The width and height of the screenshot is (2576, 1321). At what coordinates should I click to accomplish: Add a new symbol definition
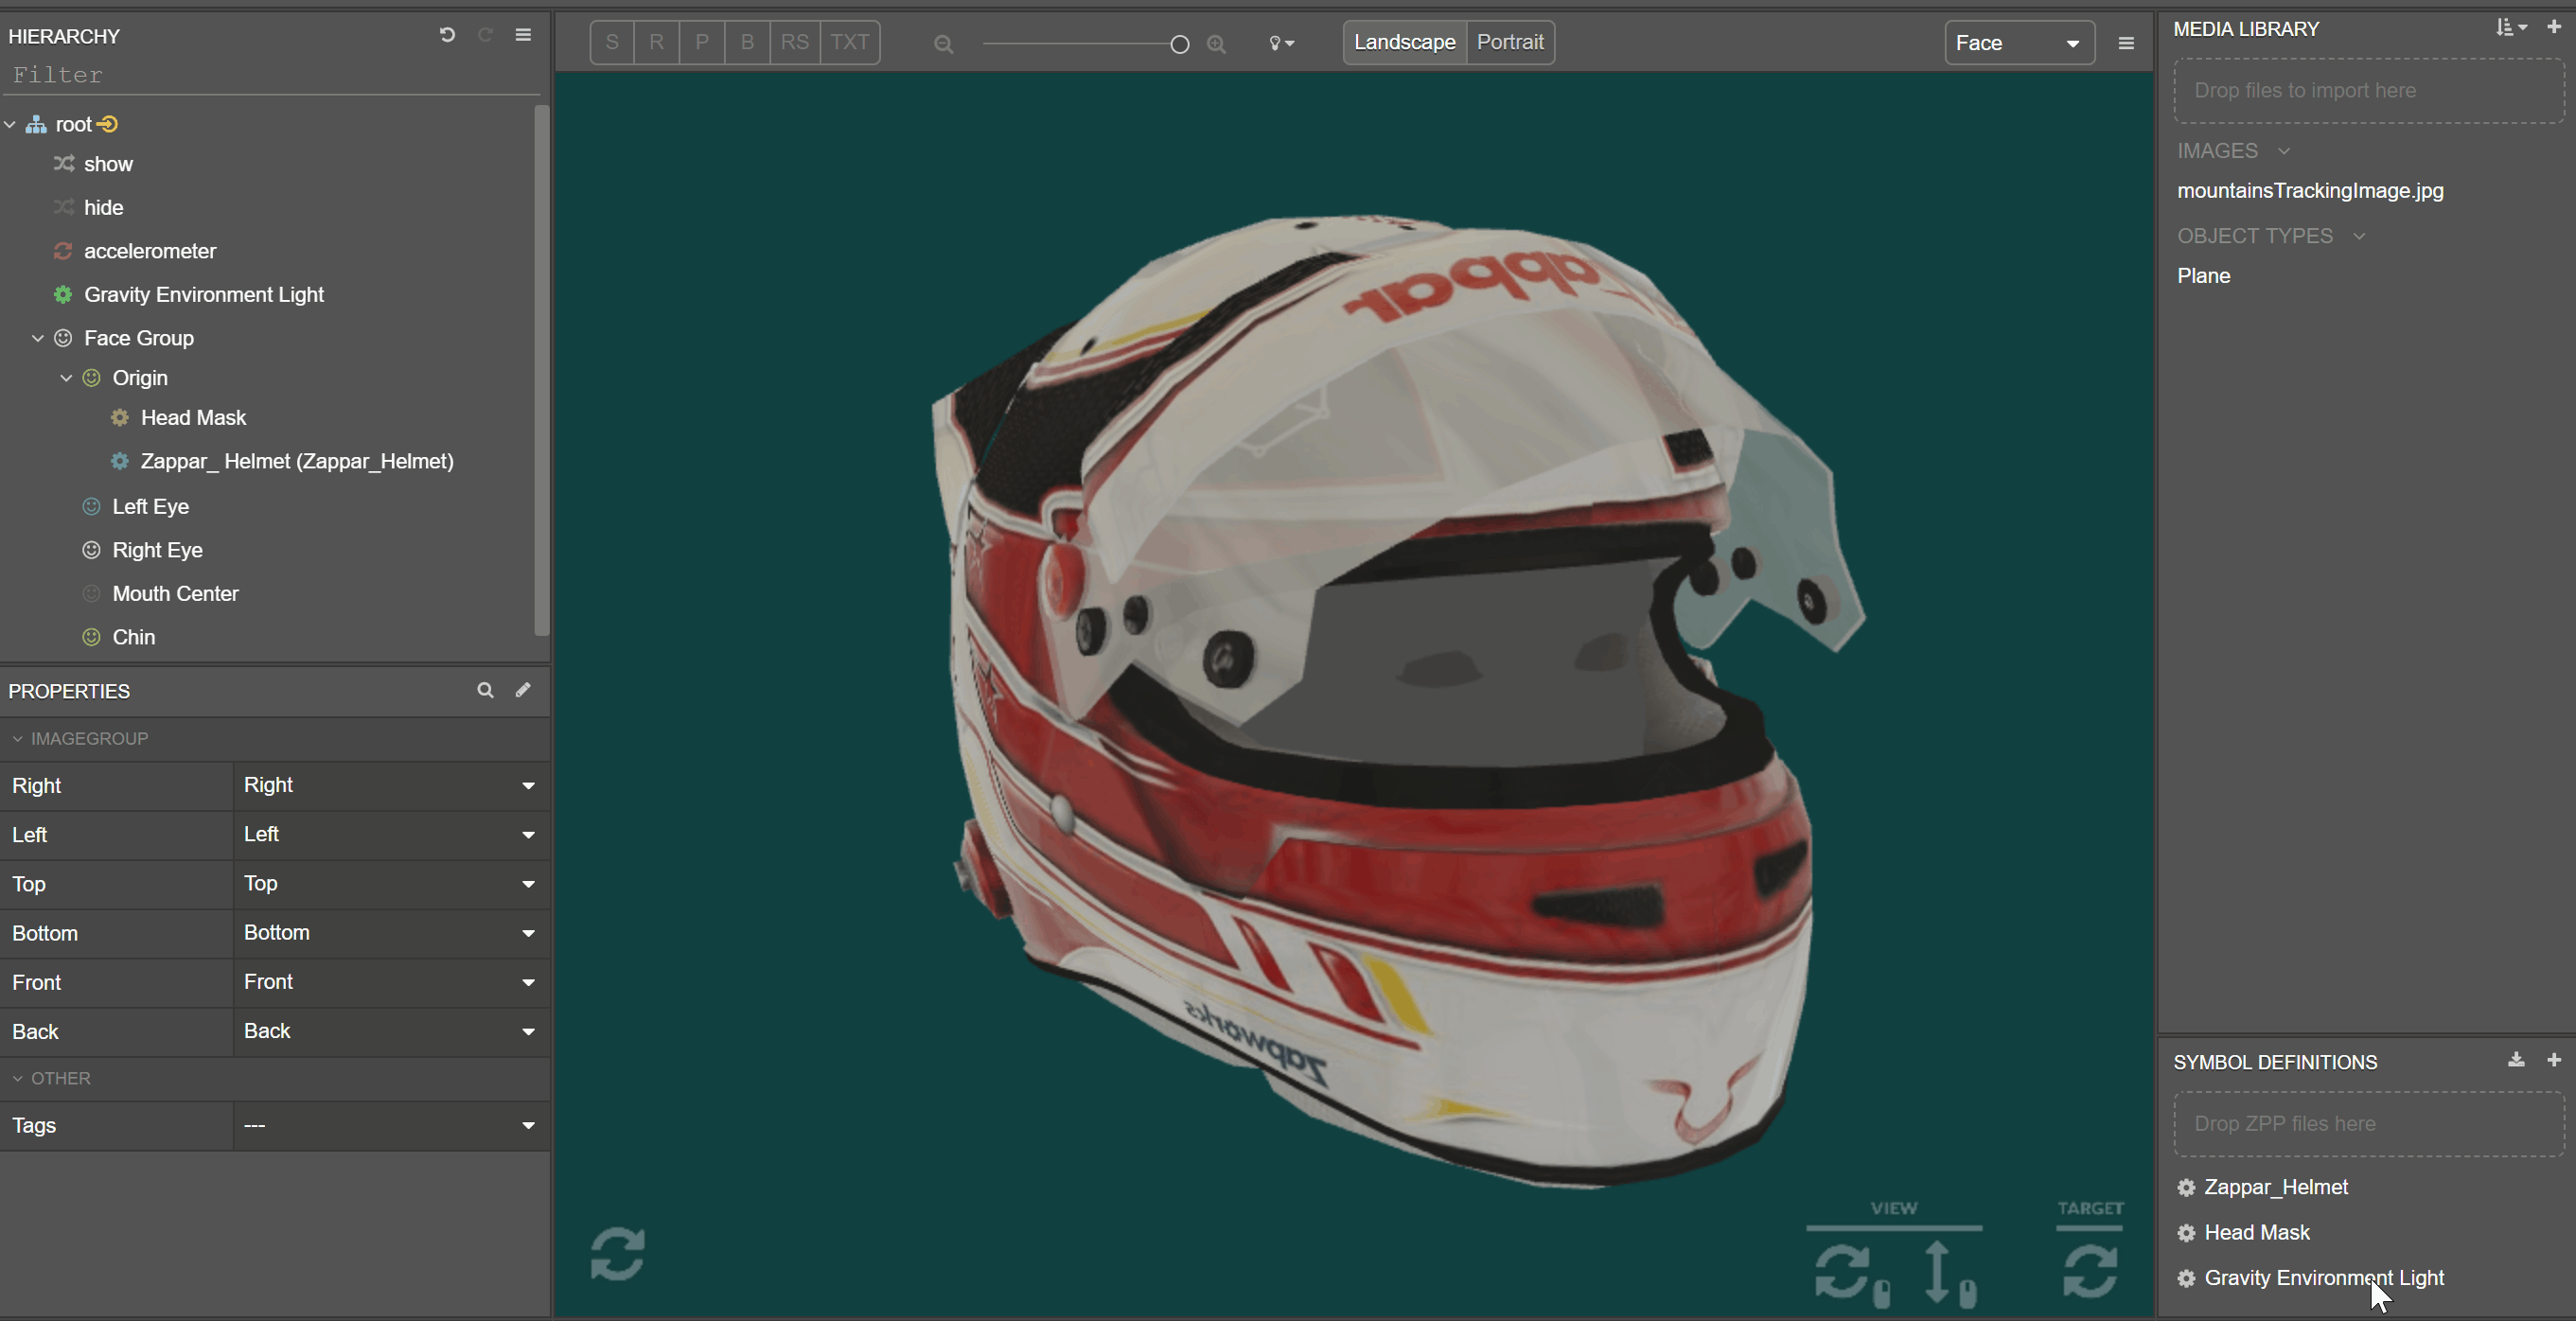(2554, 1060)
